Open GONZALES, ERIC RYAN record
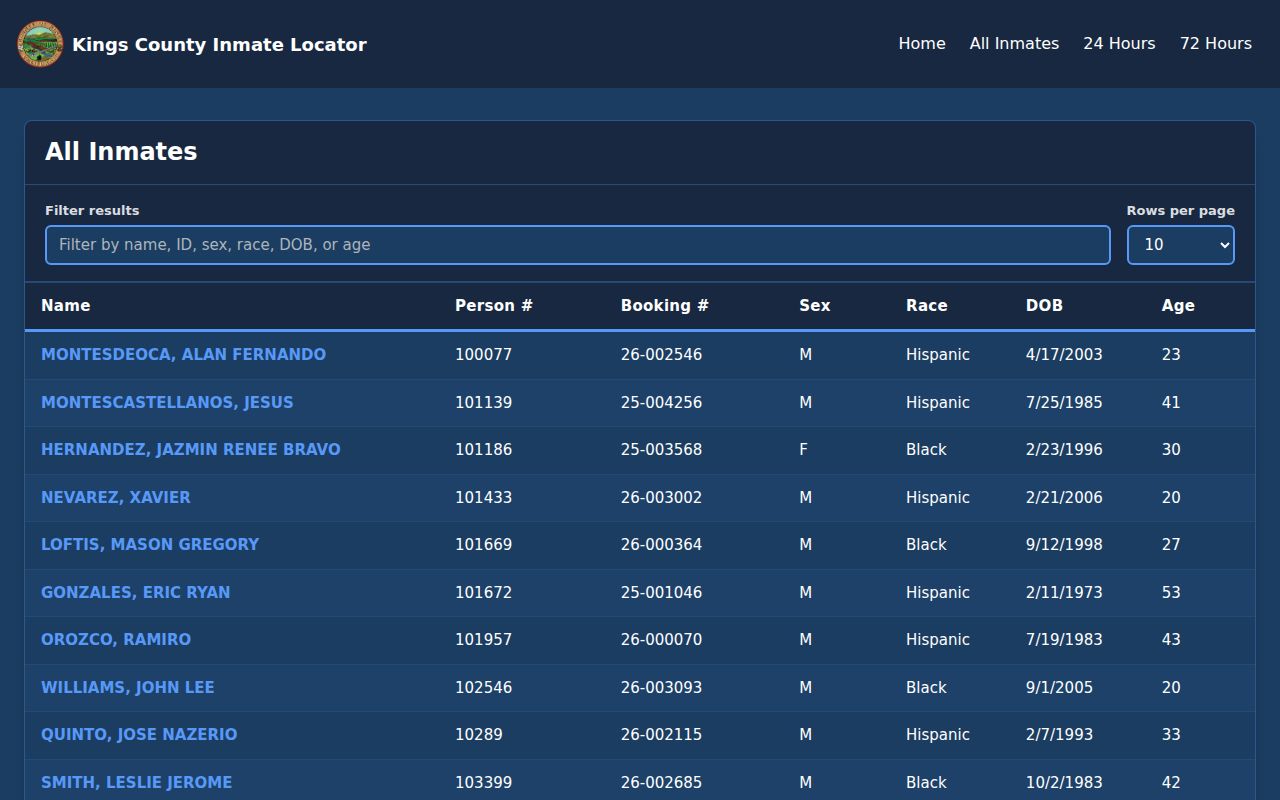Image resolution: width=1280 pixels, height=800 pixels. coord(136,593)
